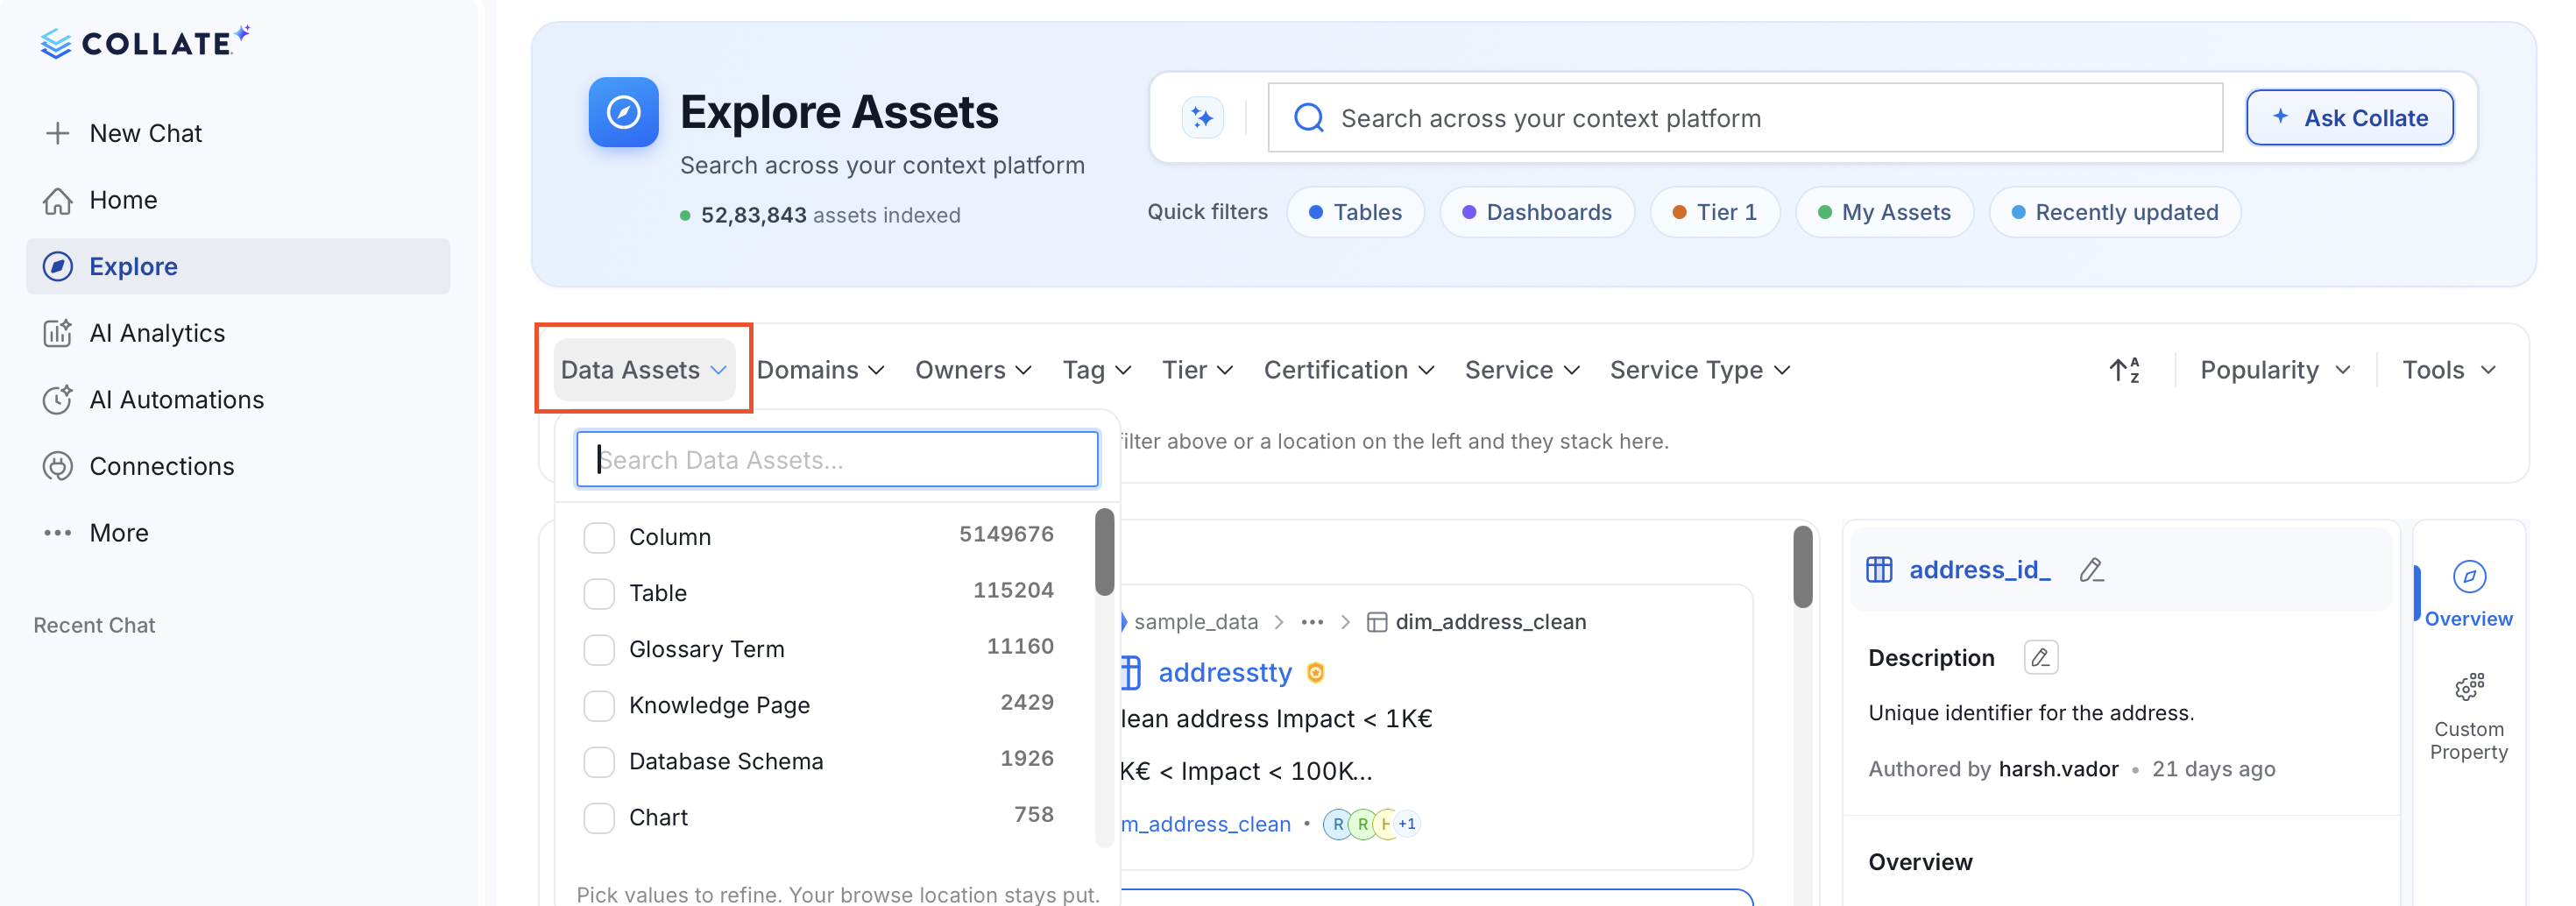This screenshot has height=906, width=2576.
Task: Click author name harsh.vador
Action: (2058, 769)
